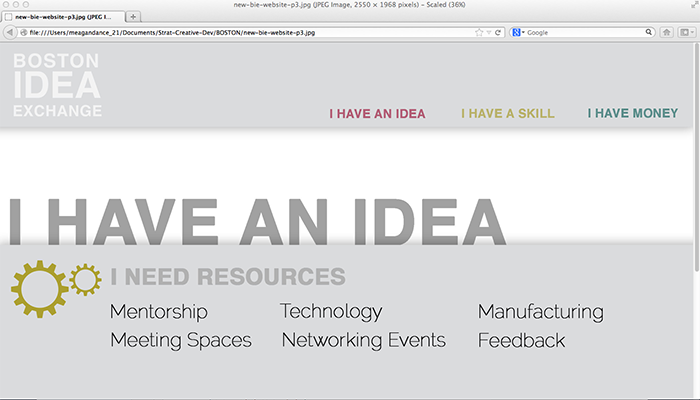This screenshot has height=400, width=700.
Task: Click the small yellow gear icon
Action: click(x=85, y=279)
